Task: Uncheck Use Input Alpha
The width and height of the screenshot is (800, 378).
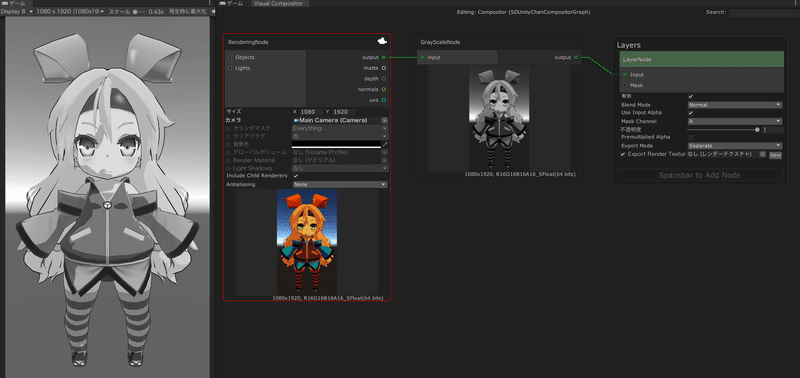Action: coord(691,112)
